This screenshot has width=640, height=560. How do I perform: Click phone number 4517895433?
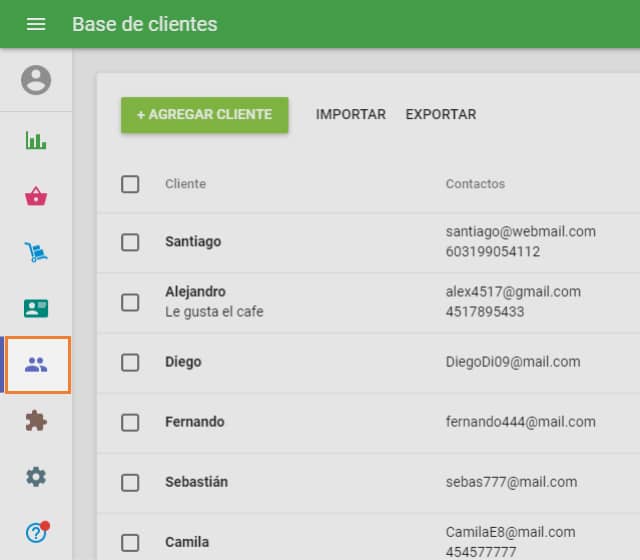coord(484,312)
